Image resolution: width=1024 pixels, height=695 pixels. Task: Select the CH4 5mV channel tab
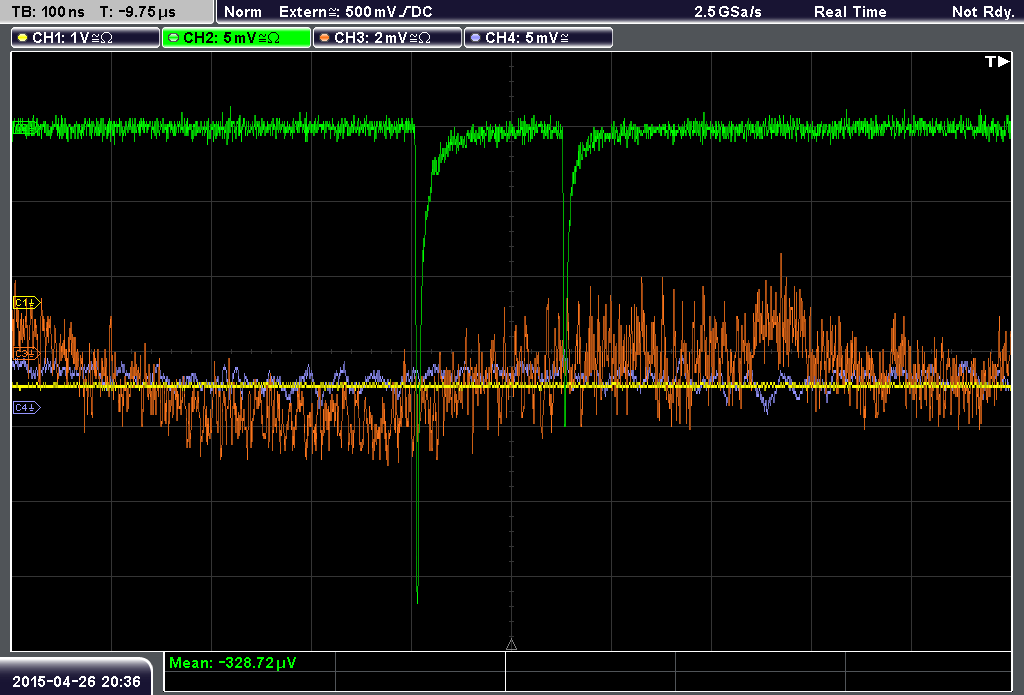pos(538,38)
